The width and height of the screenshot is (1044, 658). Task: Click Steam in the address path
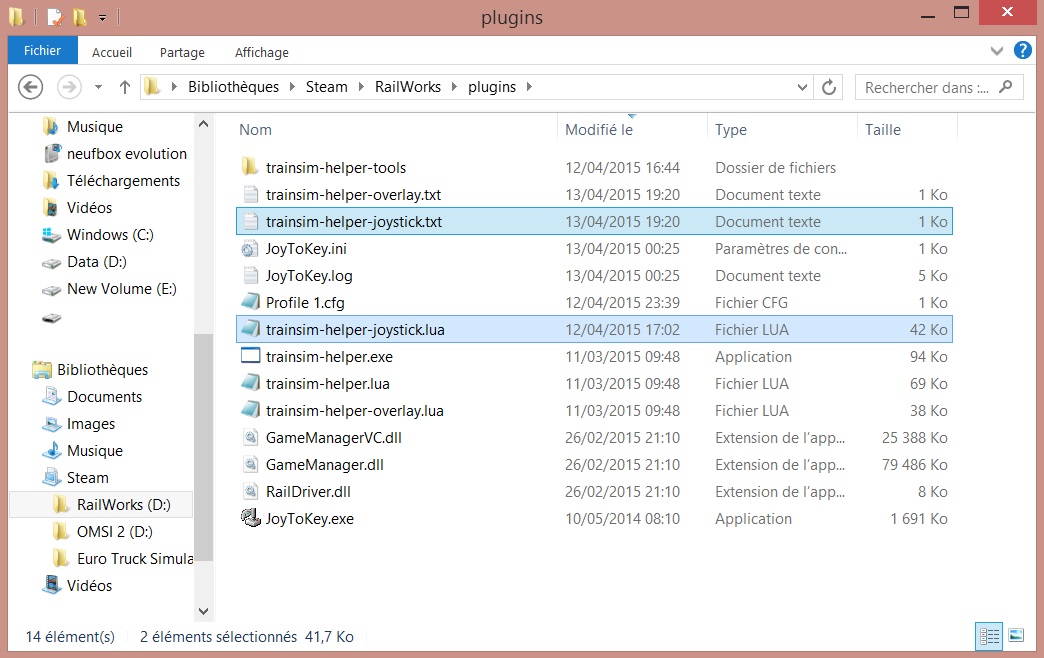pyautogui.click(x=326, y=87)
